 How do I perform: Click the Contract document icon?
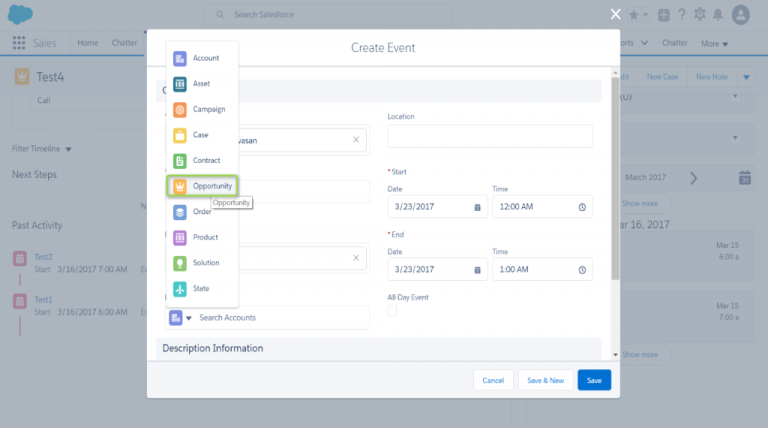180,161
